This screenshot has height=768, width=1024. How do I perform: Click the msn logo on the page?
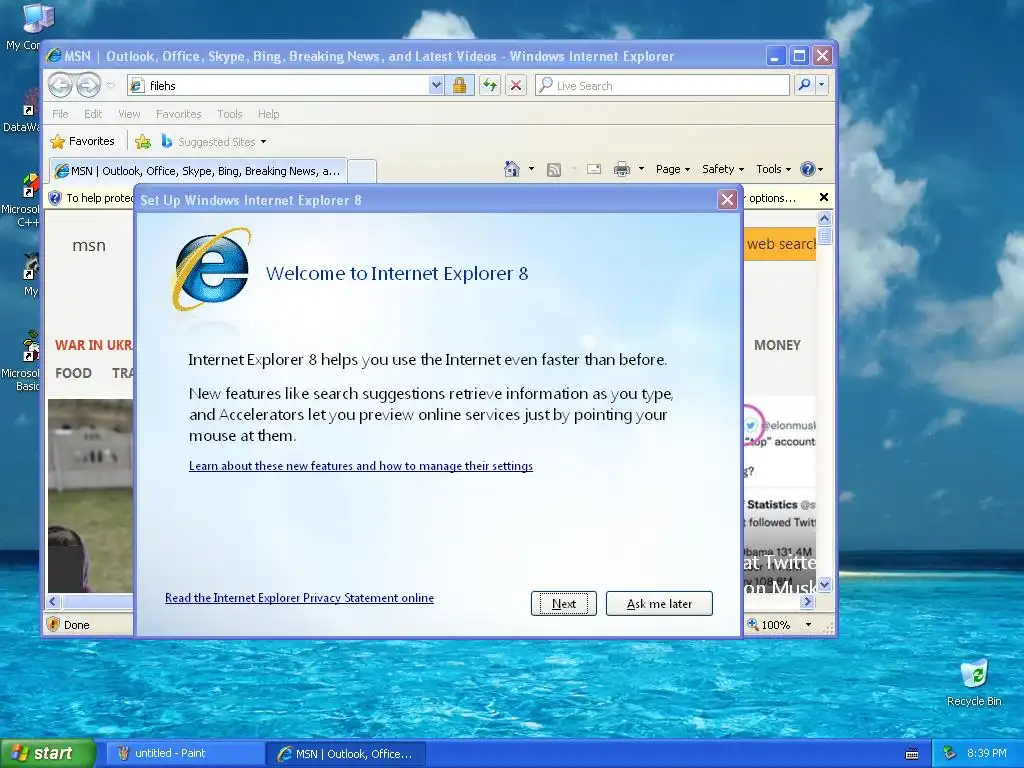point(89,246)
